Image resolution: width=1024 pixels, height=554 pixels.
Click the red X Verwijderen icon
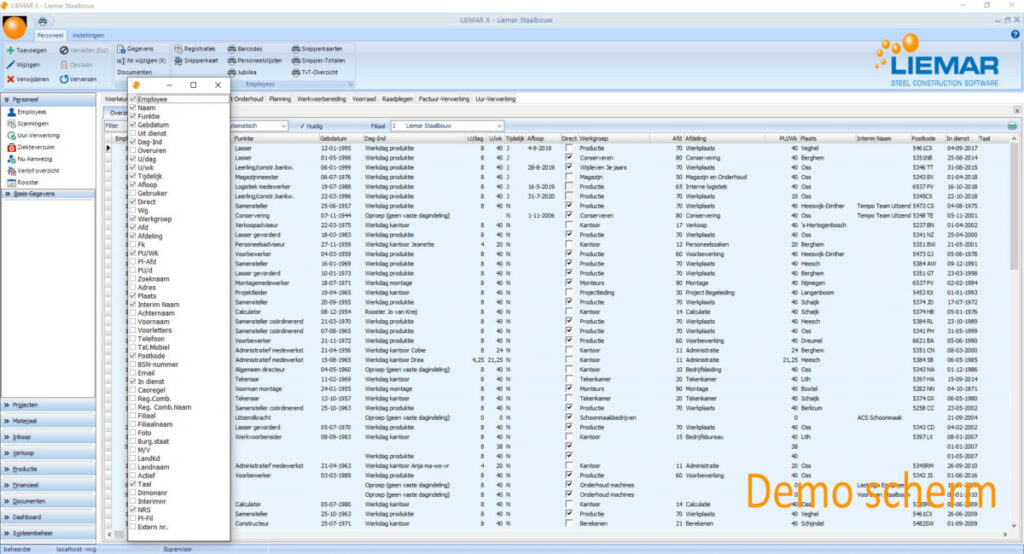10,79
